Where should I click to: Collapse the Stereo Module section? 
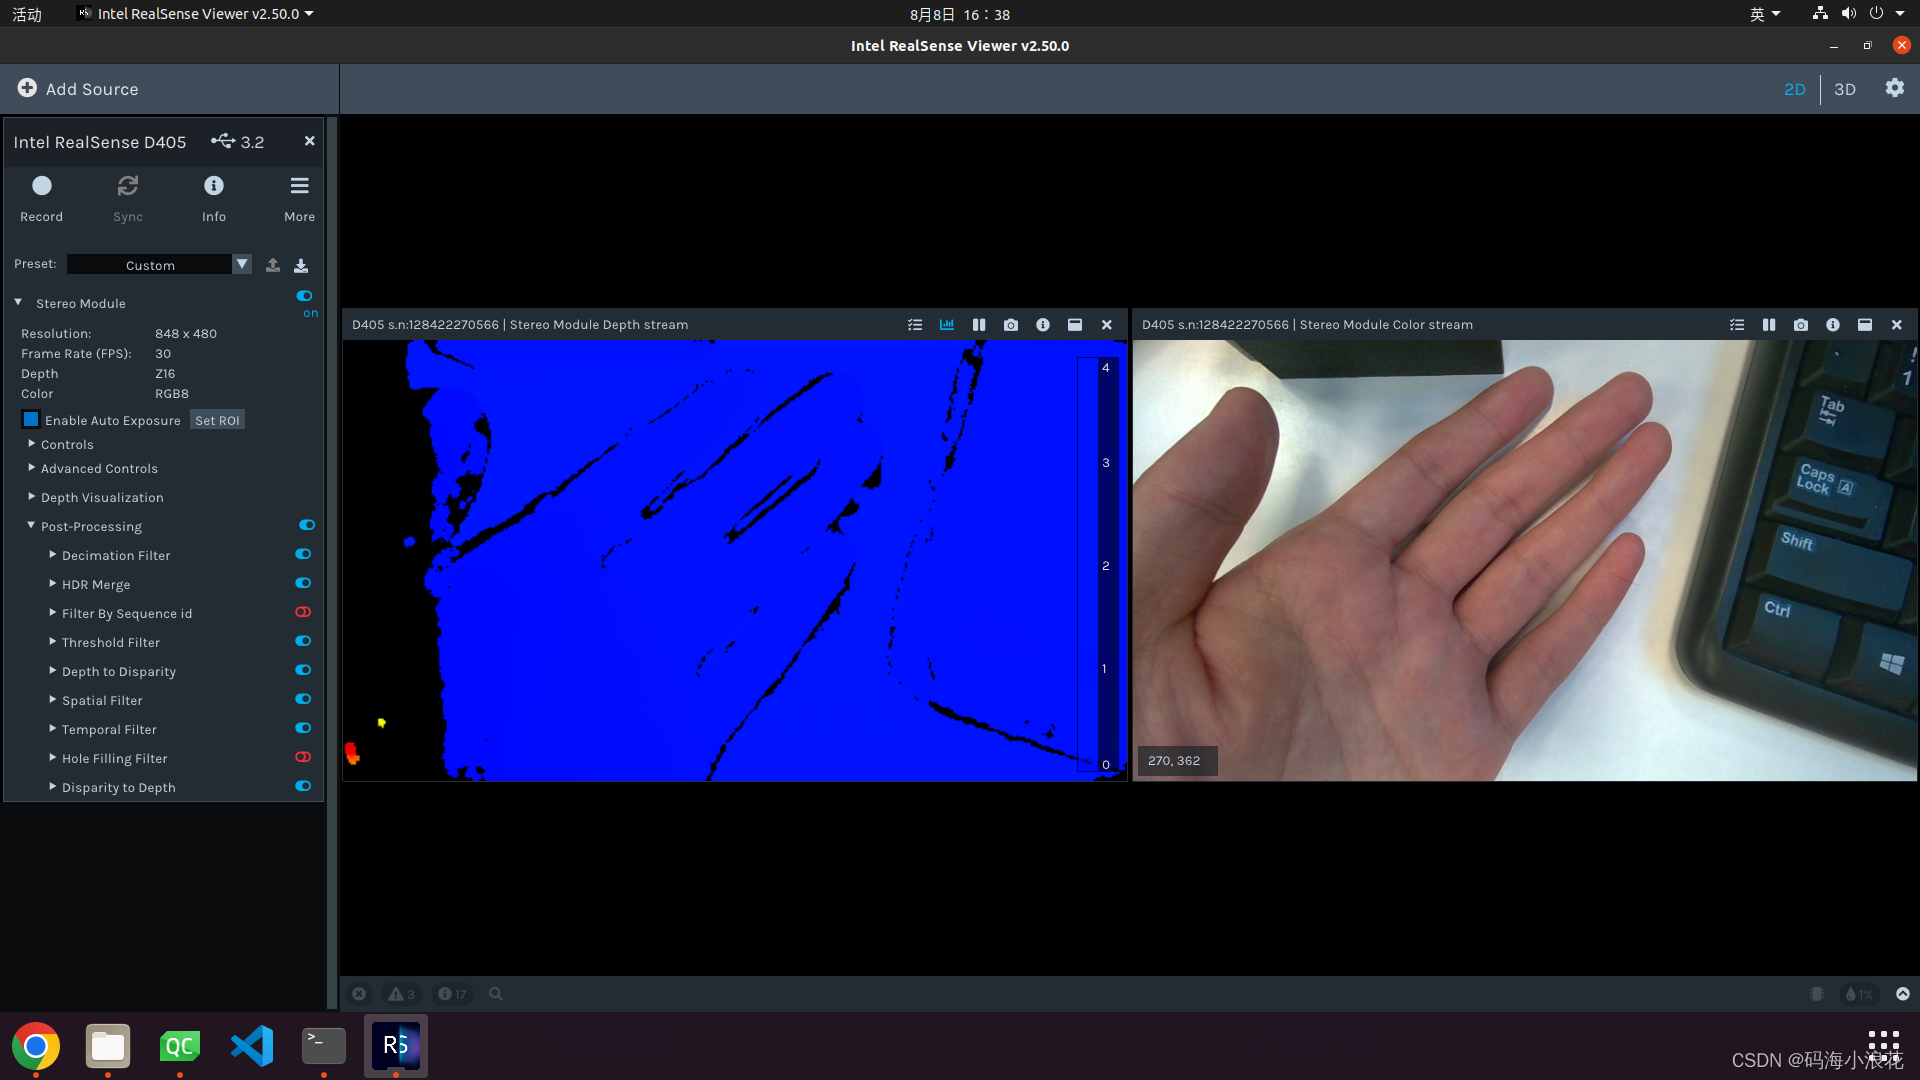[18, 302]
